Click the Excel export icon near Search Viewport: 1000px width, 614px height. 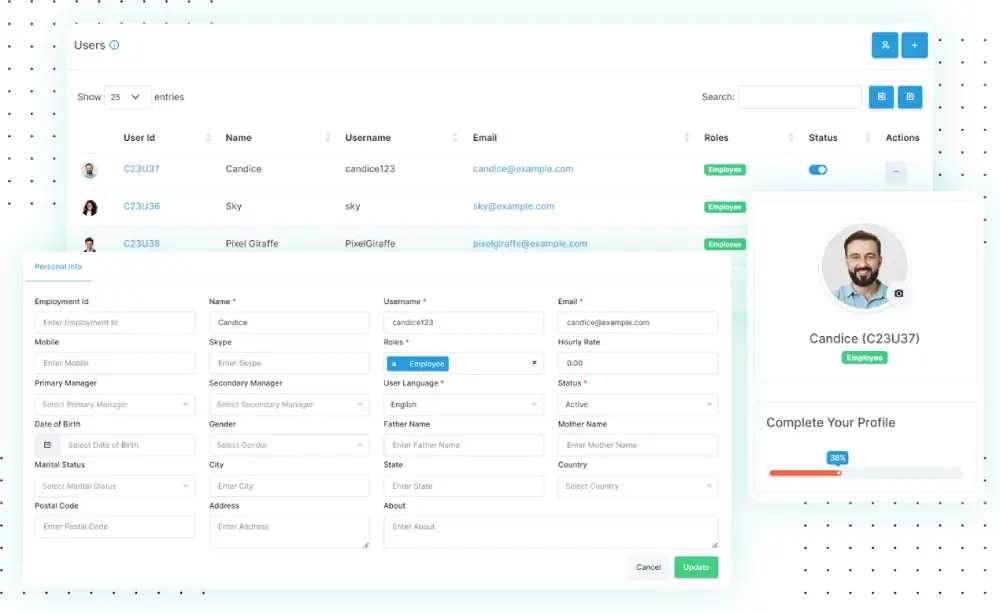pos(881,96)
